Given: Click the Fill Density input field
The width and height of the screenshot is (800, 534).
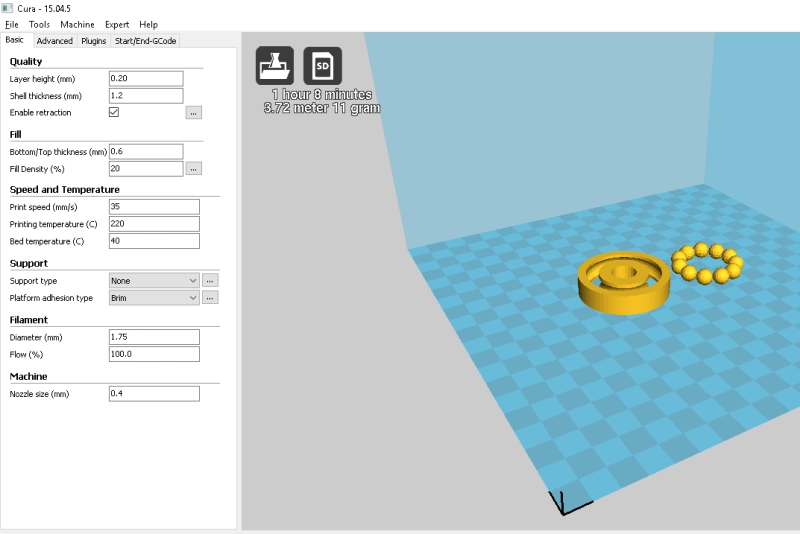Looking at the screenshot, I should click(x=146, y=169).
